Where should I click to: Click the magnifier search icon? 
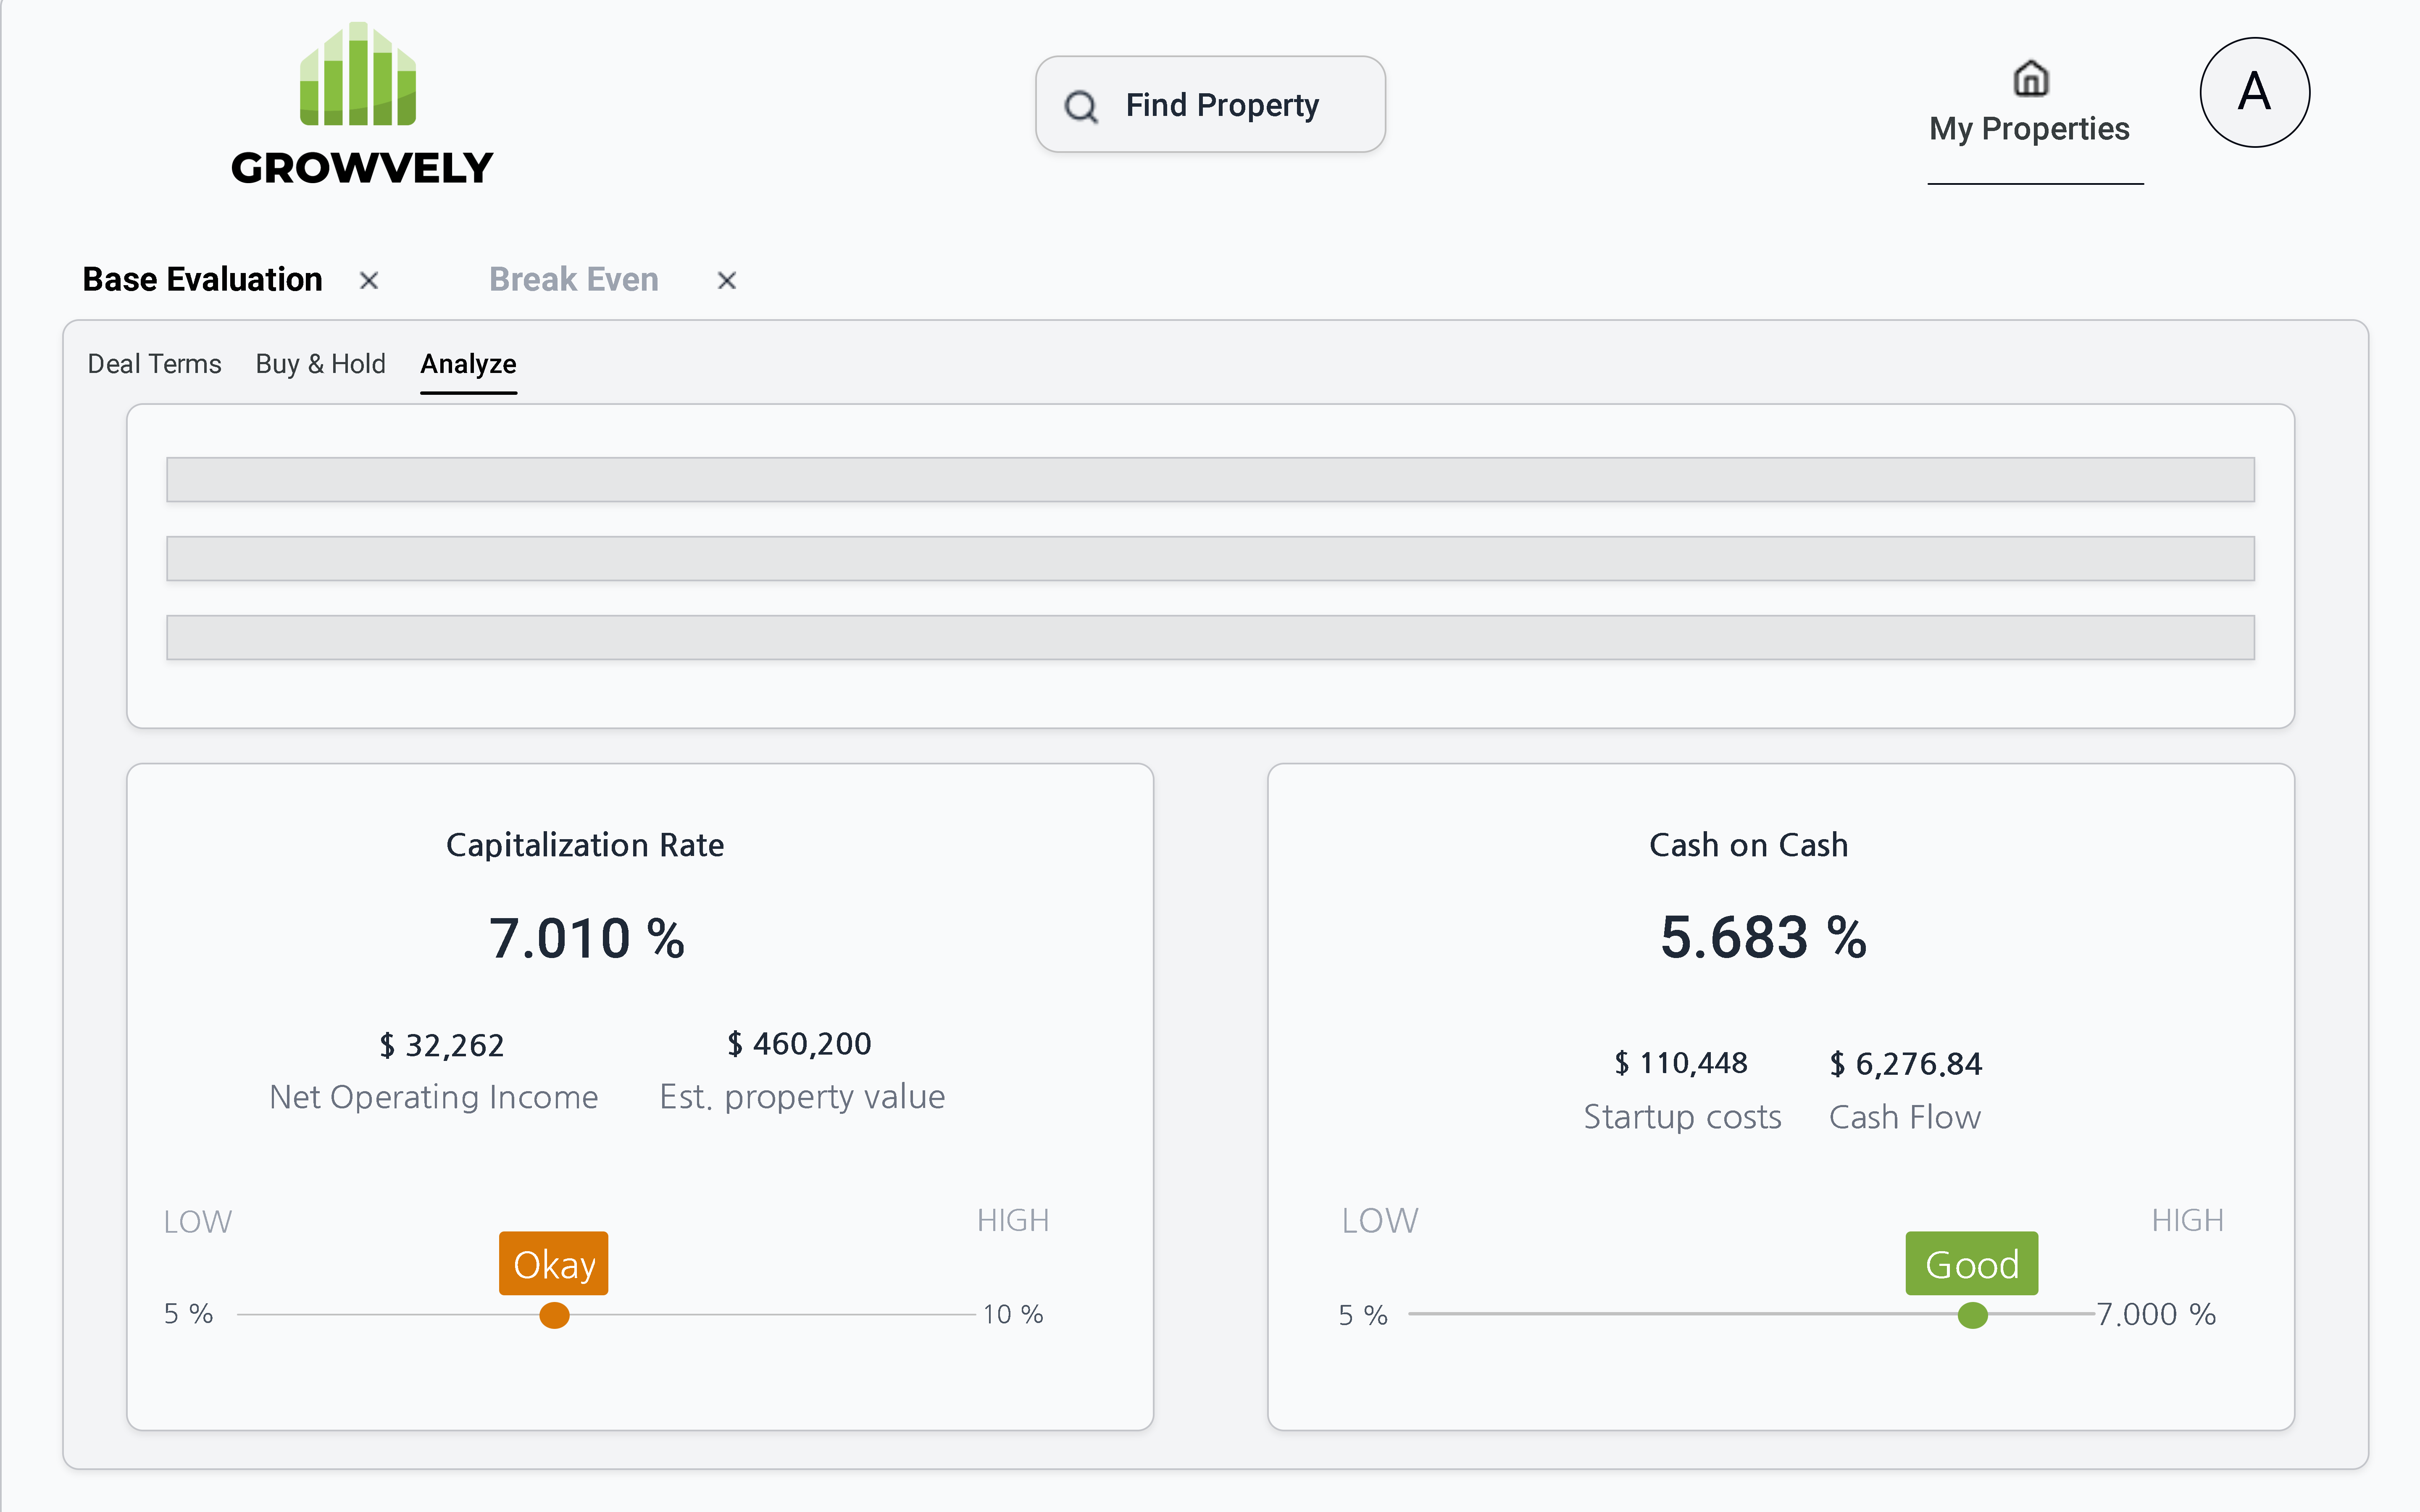coord(1080,106)
